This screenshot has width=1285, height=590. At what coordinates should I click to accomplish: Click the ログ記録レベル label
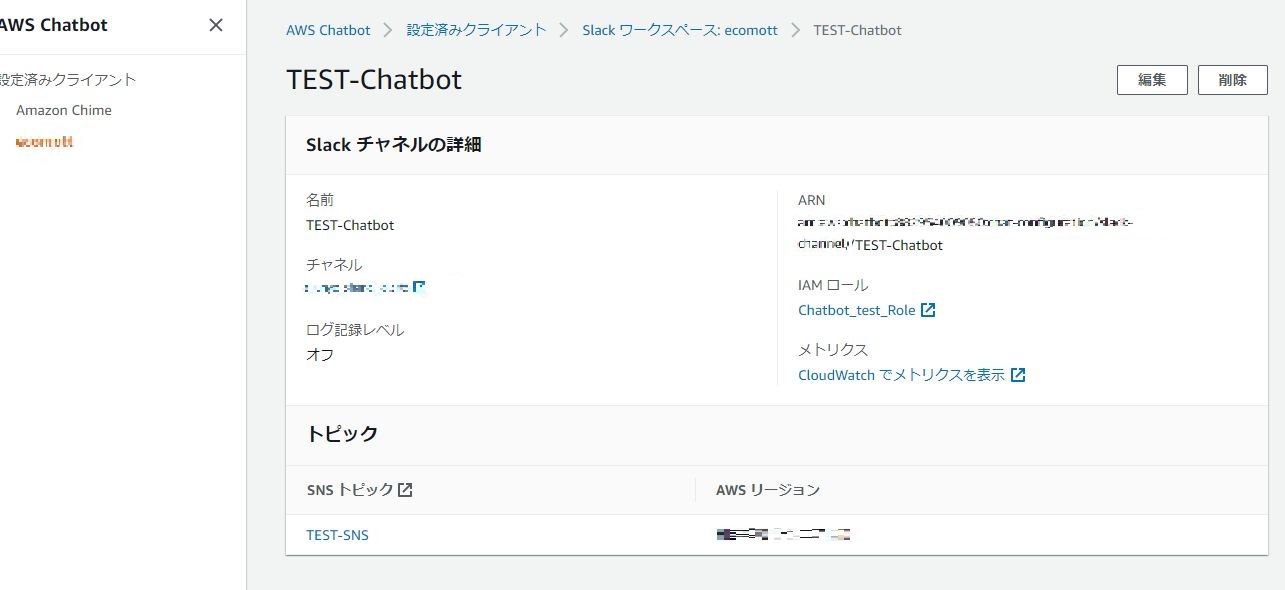tap(355, 330)
